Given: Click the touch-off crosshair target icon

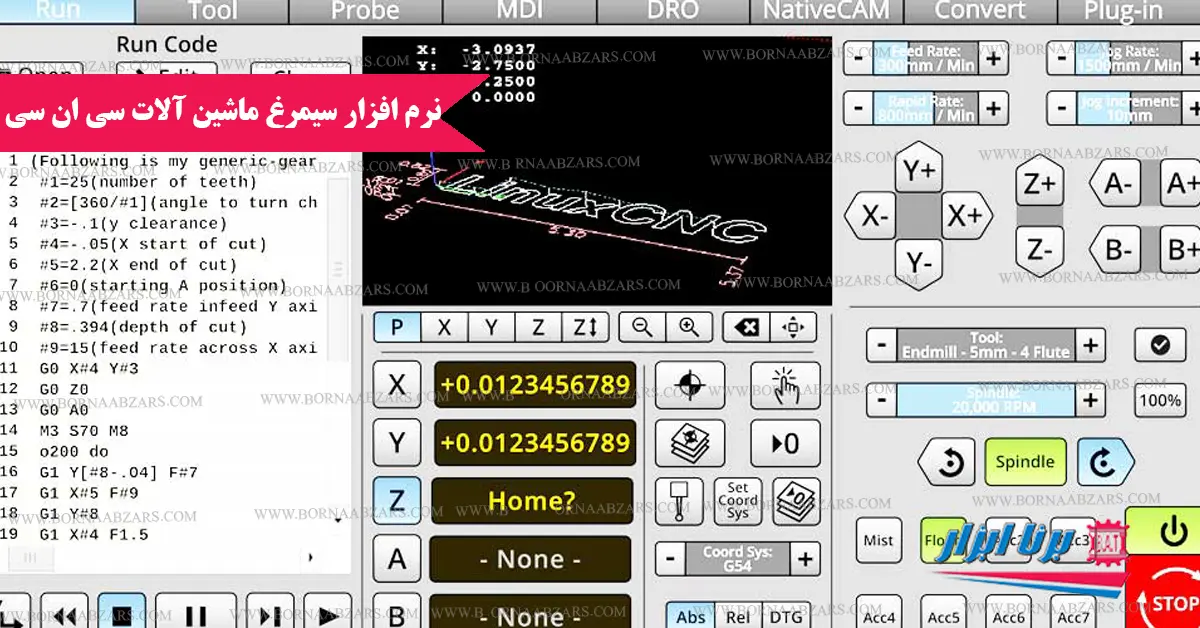Looking at the screenshot, I should (691, 385).
